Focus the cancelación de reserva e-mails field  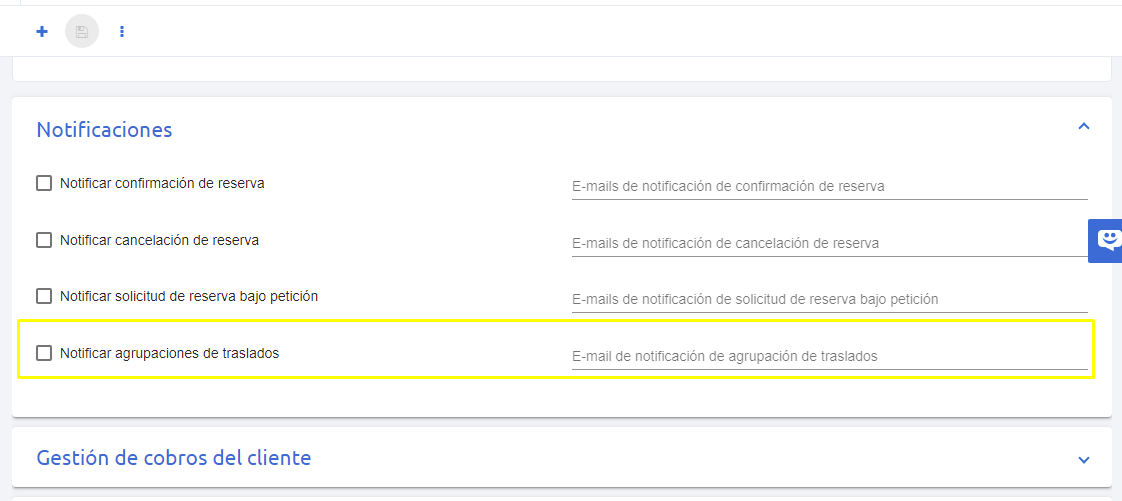pyautogui.click(x=829, y=243)
